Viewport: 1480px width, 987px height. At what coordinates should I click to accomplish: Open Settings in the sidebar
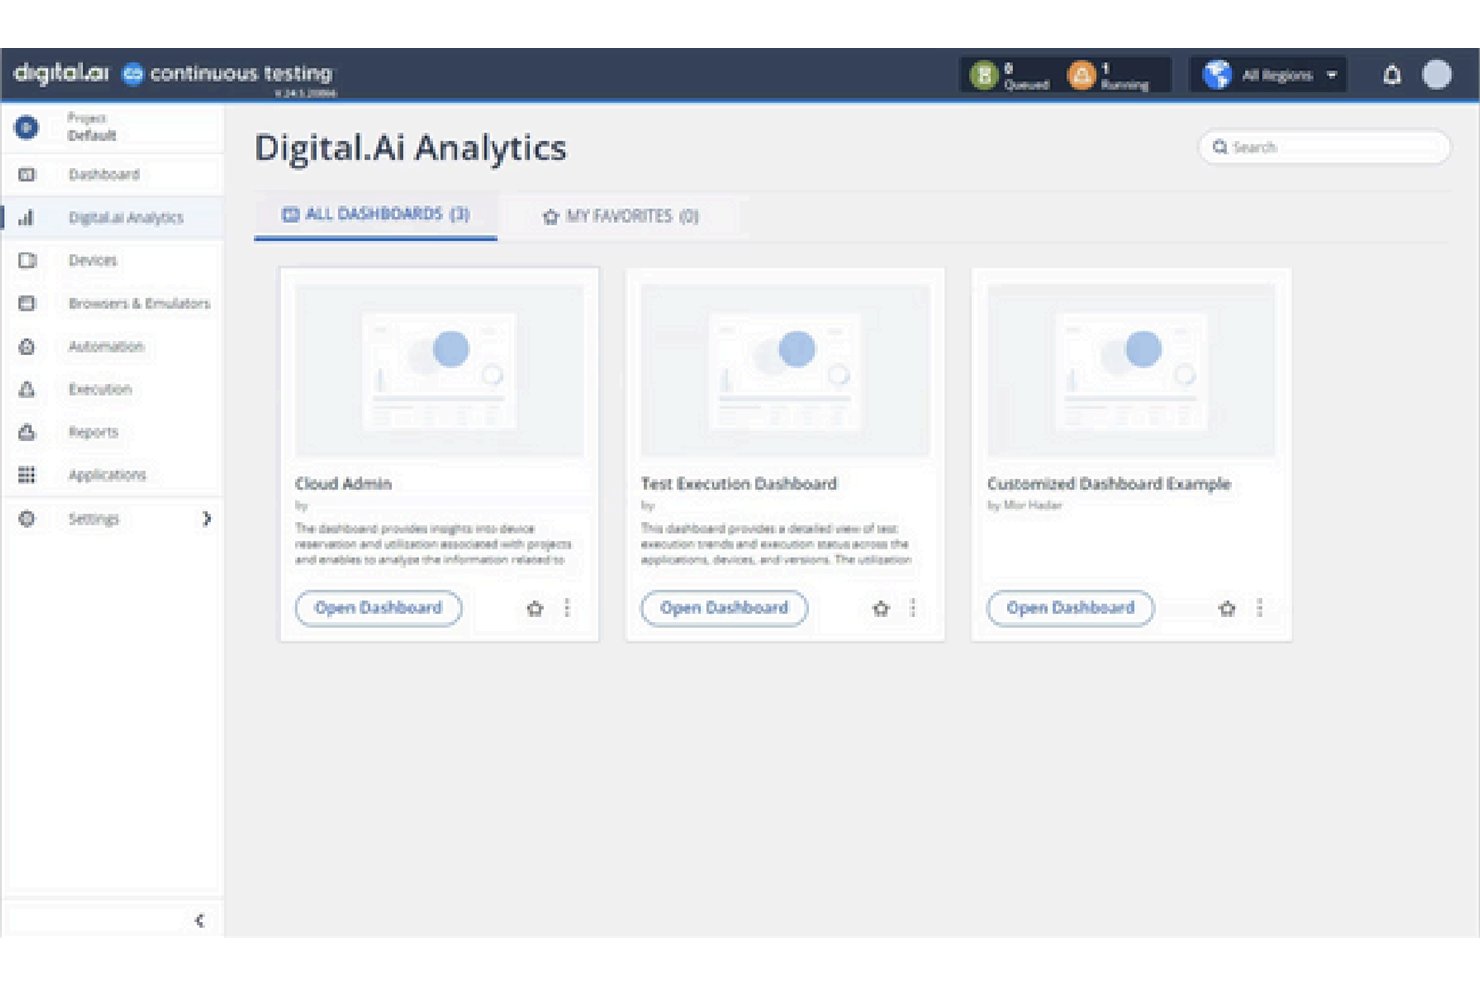(x=94, y=519)
